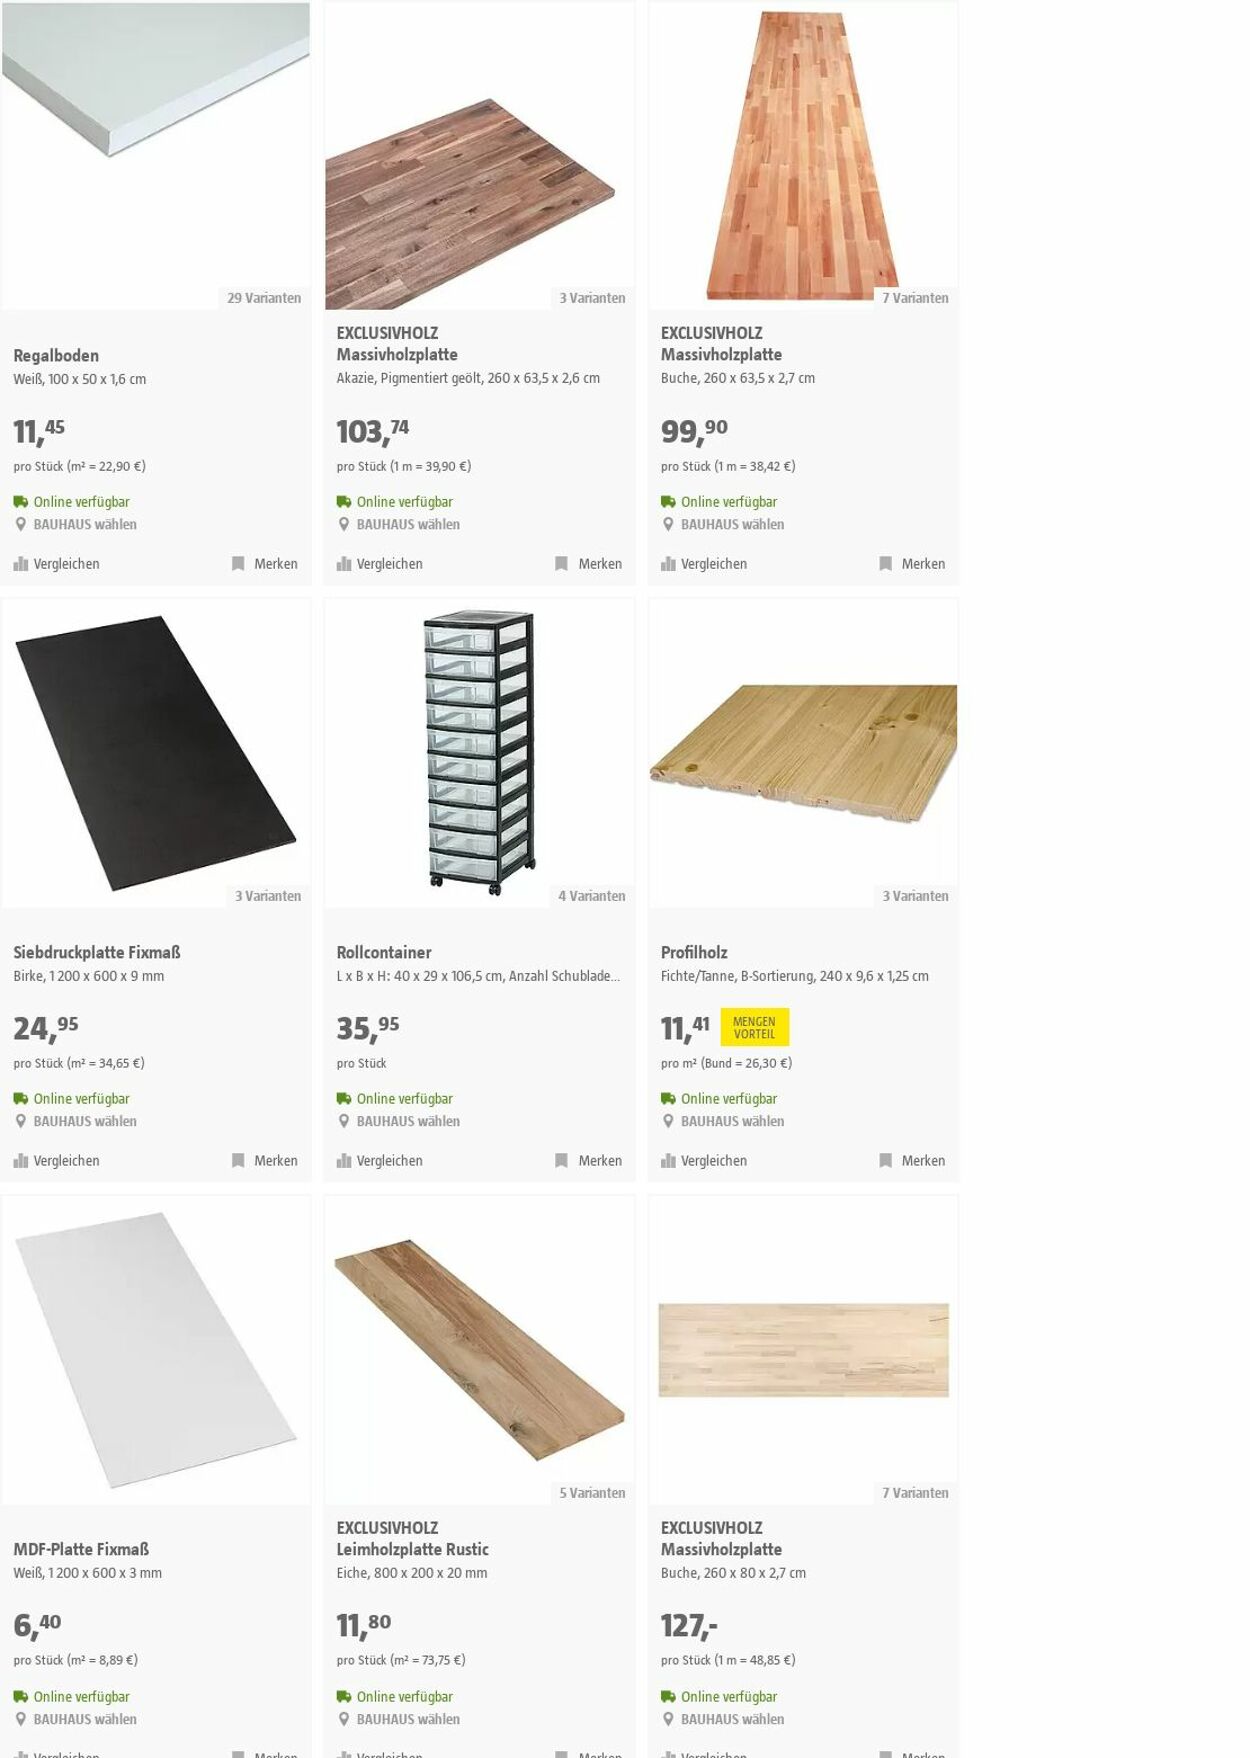Viewport: 1250px width, 1758px height.
Task: Open MDF-Platte Fixmaß product title
Action: pyautogui.click(x=81, y=1549)
